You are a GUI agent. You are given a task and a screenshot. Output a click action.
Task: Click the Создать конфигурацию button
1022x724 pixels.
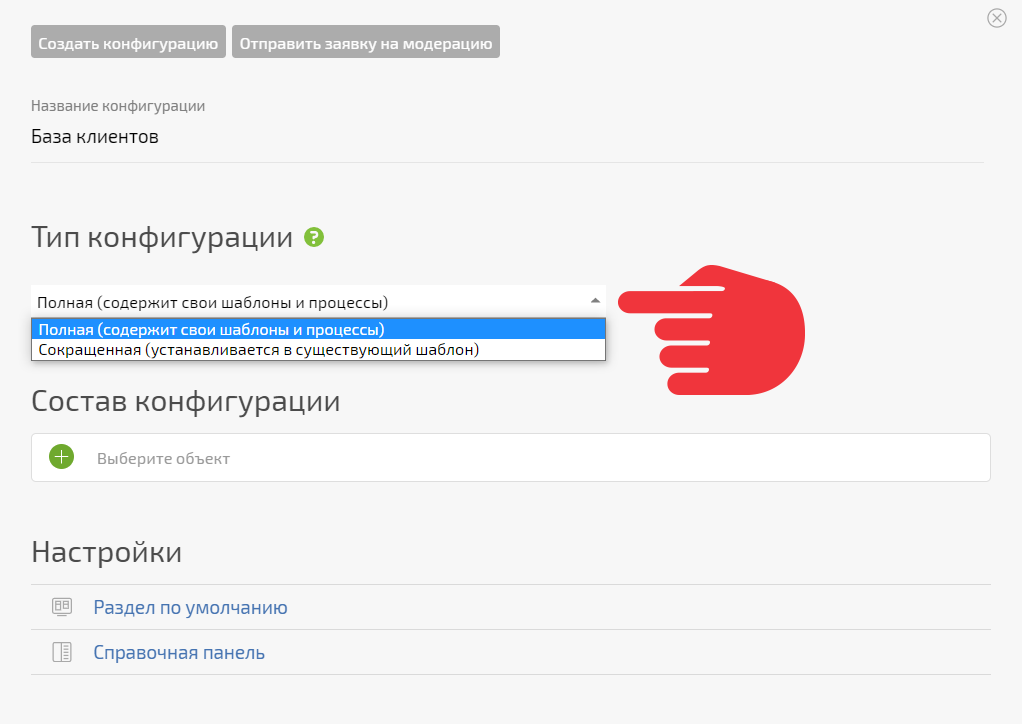128,42
